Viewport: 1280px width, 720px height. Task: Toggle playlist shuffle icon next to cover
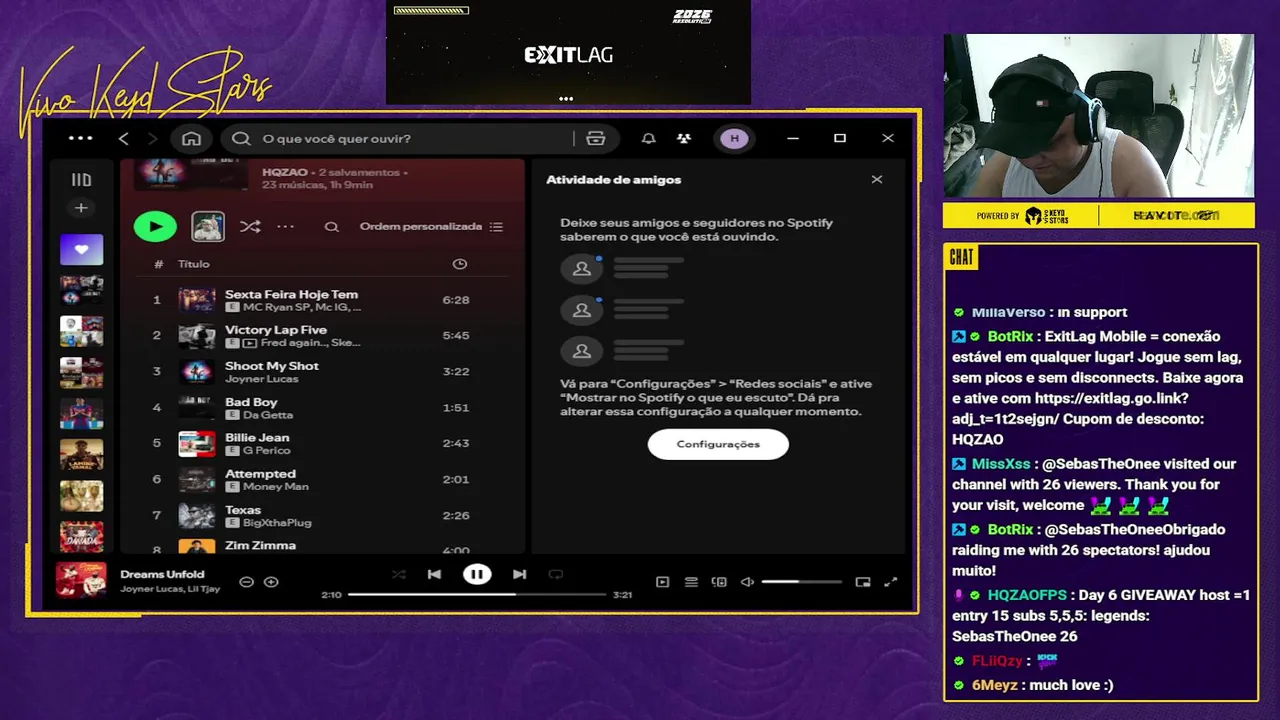[x=250, y=227]
